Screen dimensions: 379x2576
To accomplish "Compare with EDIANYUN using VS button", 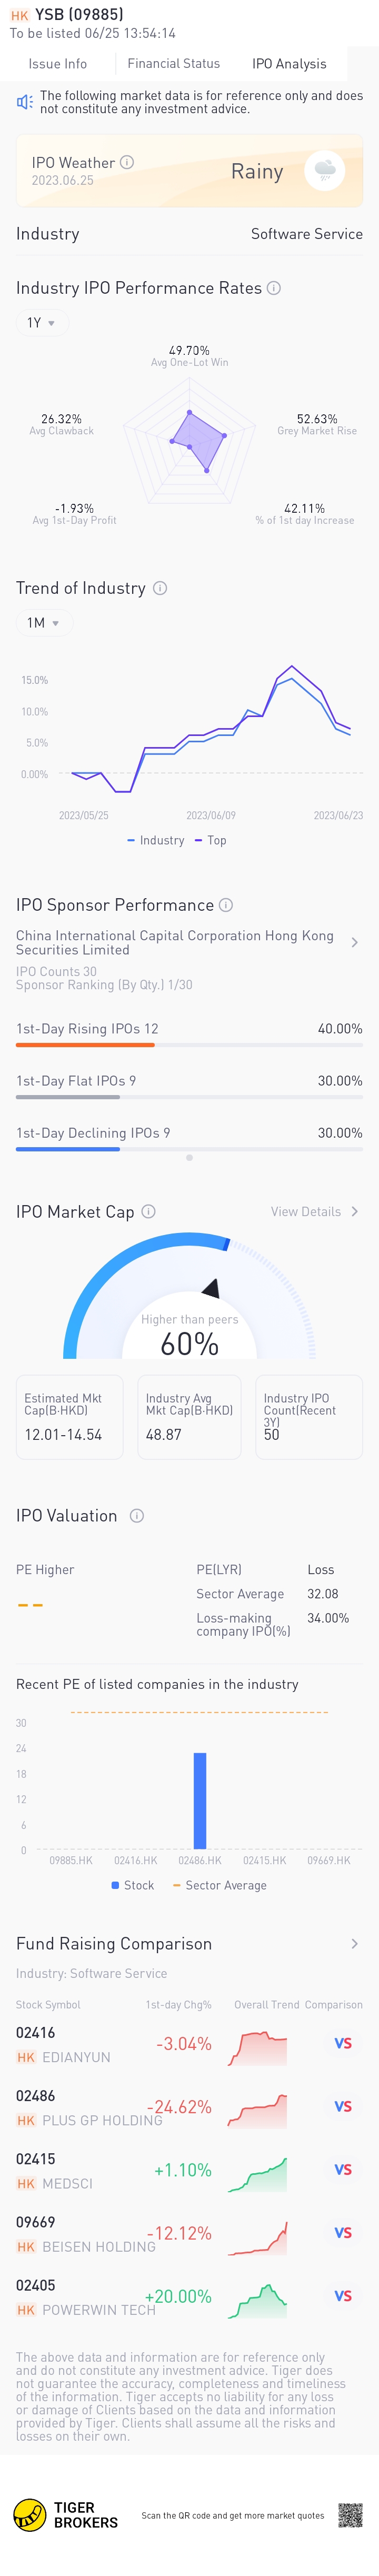I will pos(343,2043).
